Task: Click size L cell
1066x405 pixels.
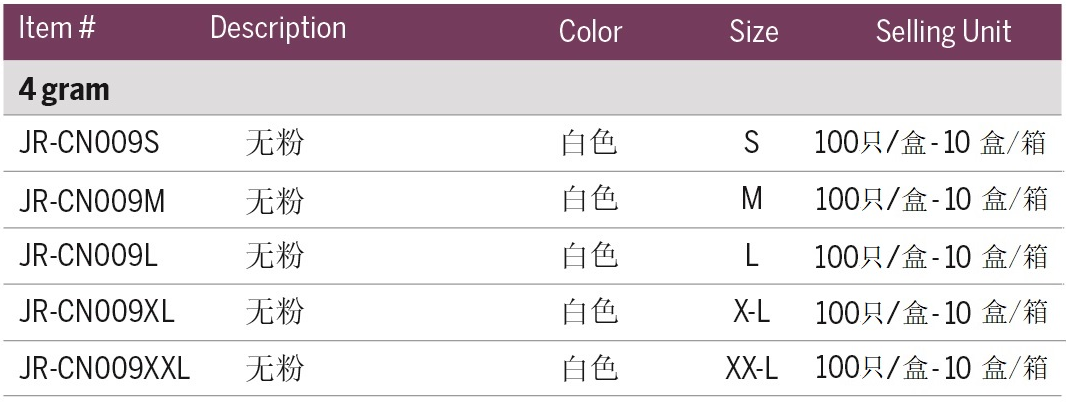Action: point(752,257)
